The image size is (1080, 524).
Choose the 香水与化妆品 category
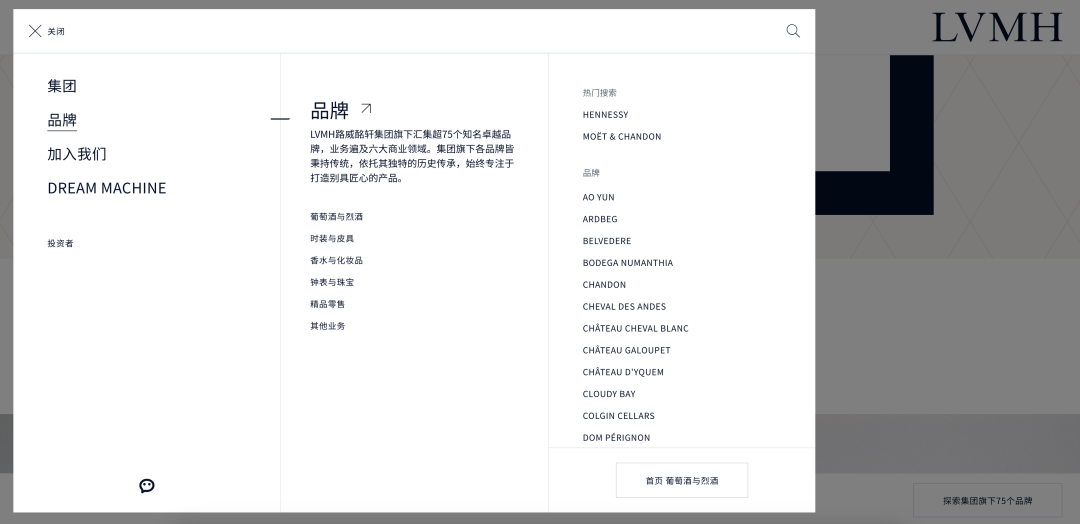tap(337, 261)
